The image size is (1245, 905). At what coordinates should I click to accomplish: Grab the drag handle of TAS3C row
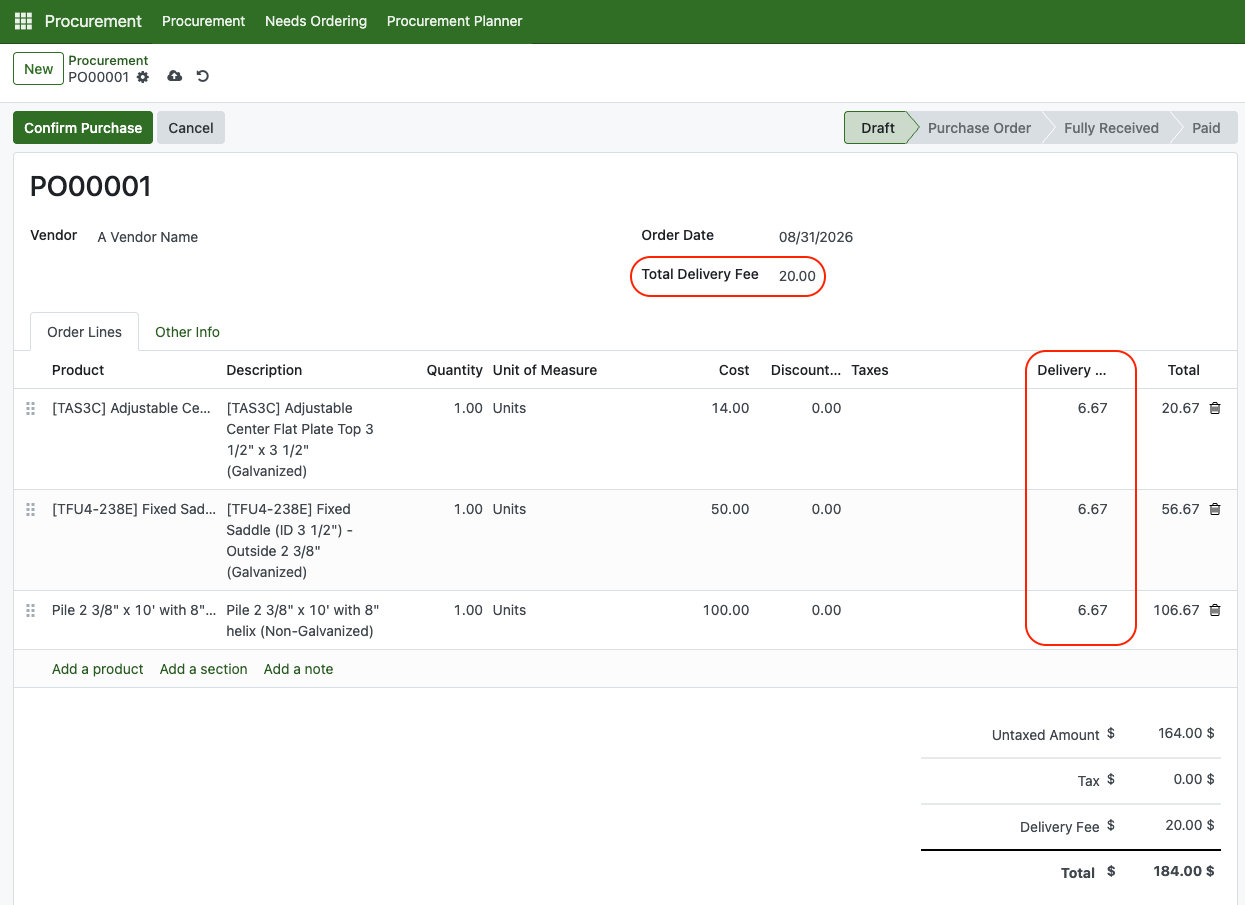pyautogui.click(x=31, y=408)
